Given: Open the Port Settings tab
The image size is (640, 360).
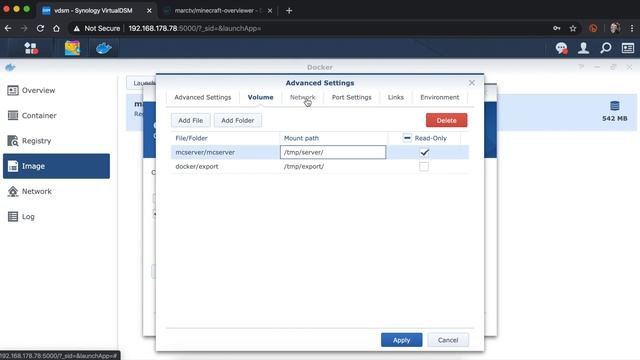Looking at the screenshot, I should click(x=351, y=98).
